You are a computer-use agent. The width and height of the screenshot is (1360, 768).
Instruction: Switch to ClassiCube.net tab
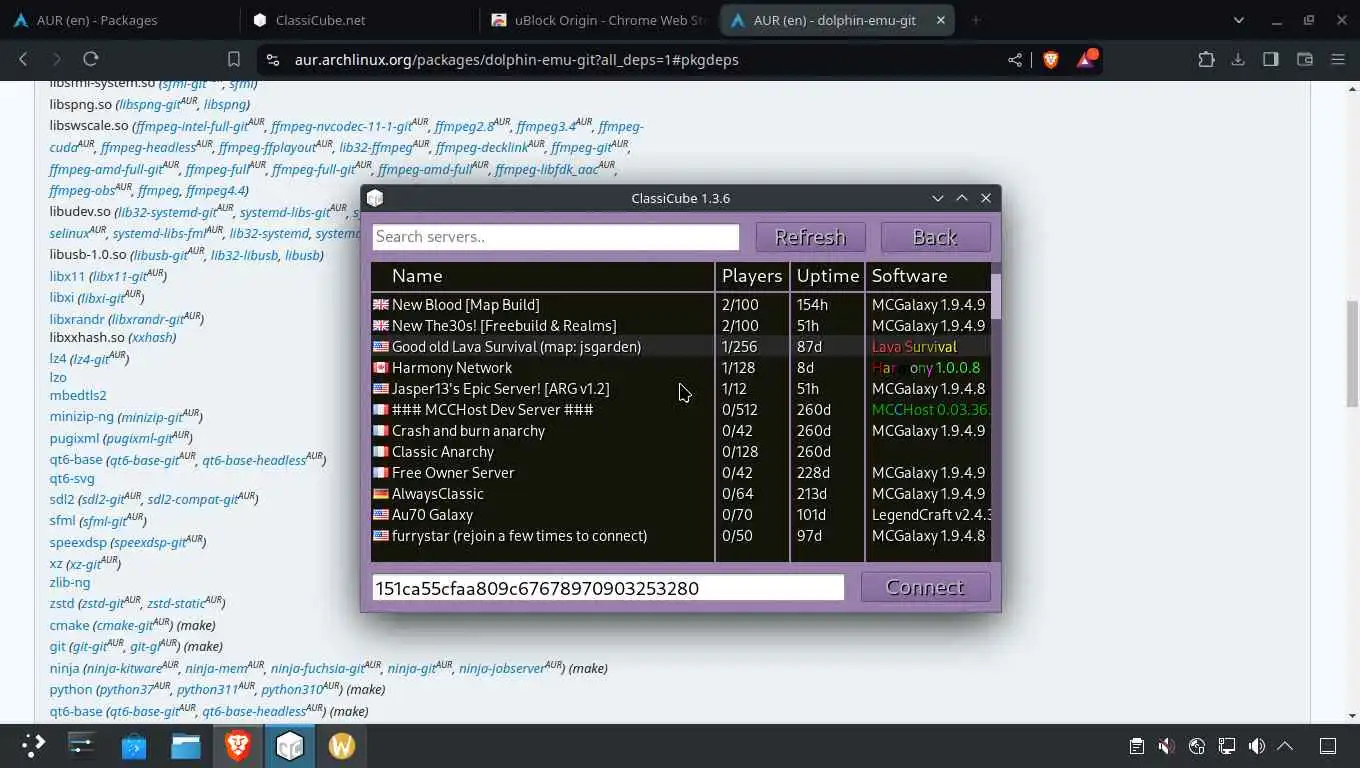[358, 20]
